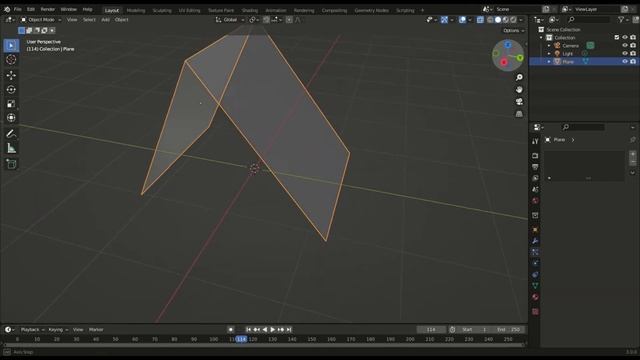Toggle the Snap magnet button
Viewport: 640px width, 360px height.
click(x=266, y=20)
